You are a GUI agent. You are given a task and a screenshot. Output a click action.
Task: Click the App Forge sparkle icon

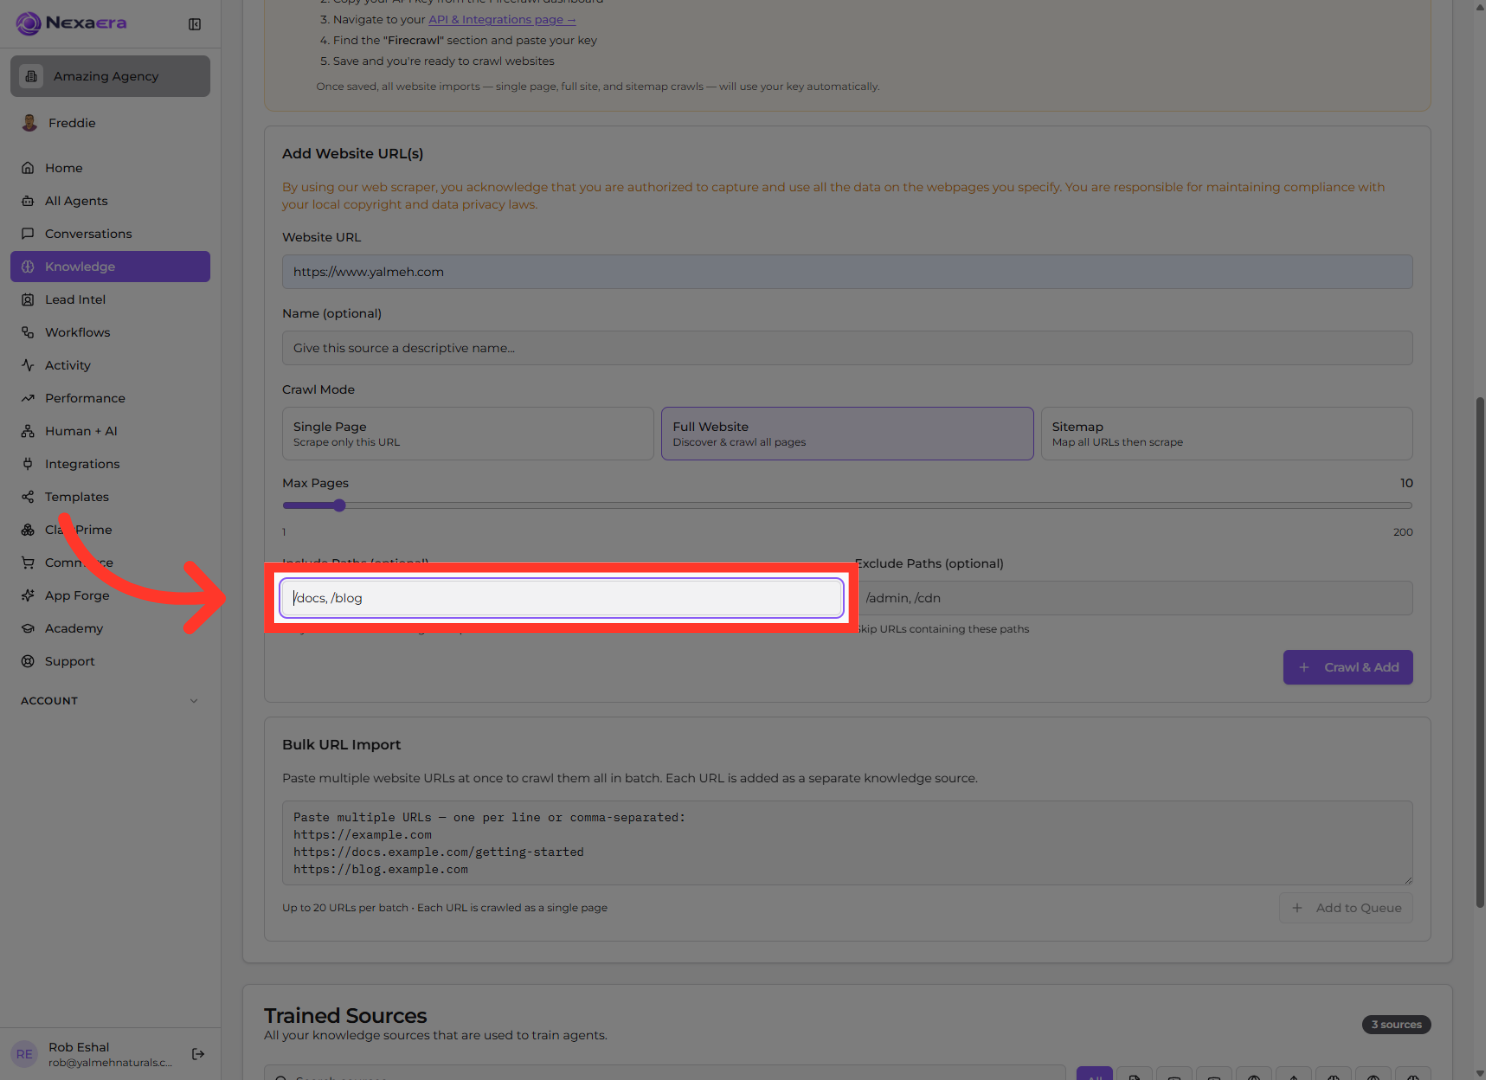pos(28,596)
